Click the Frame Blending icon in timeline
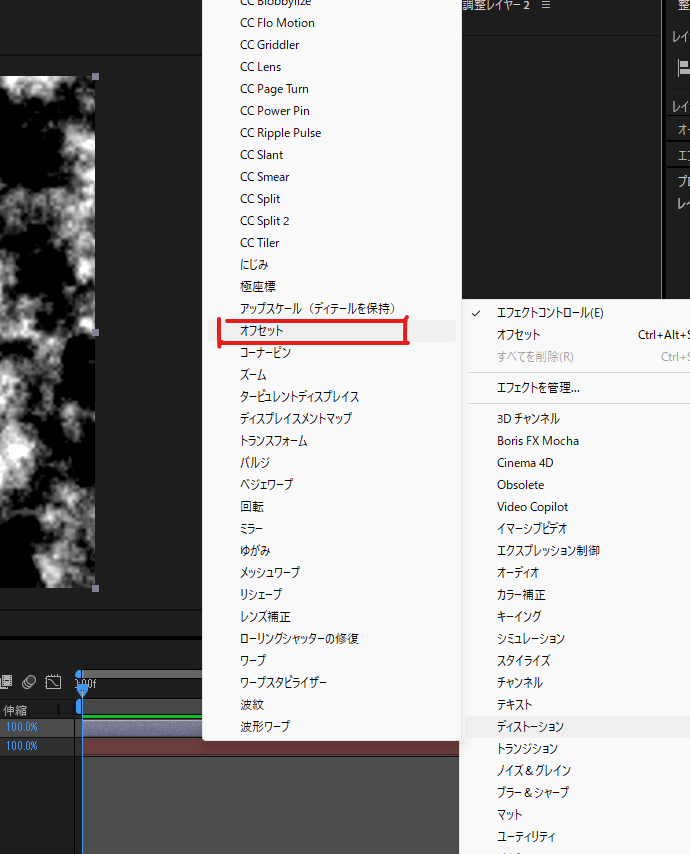The image size is (690, 854). click(6, 682)
